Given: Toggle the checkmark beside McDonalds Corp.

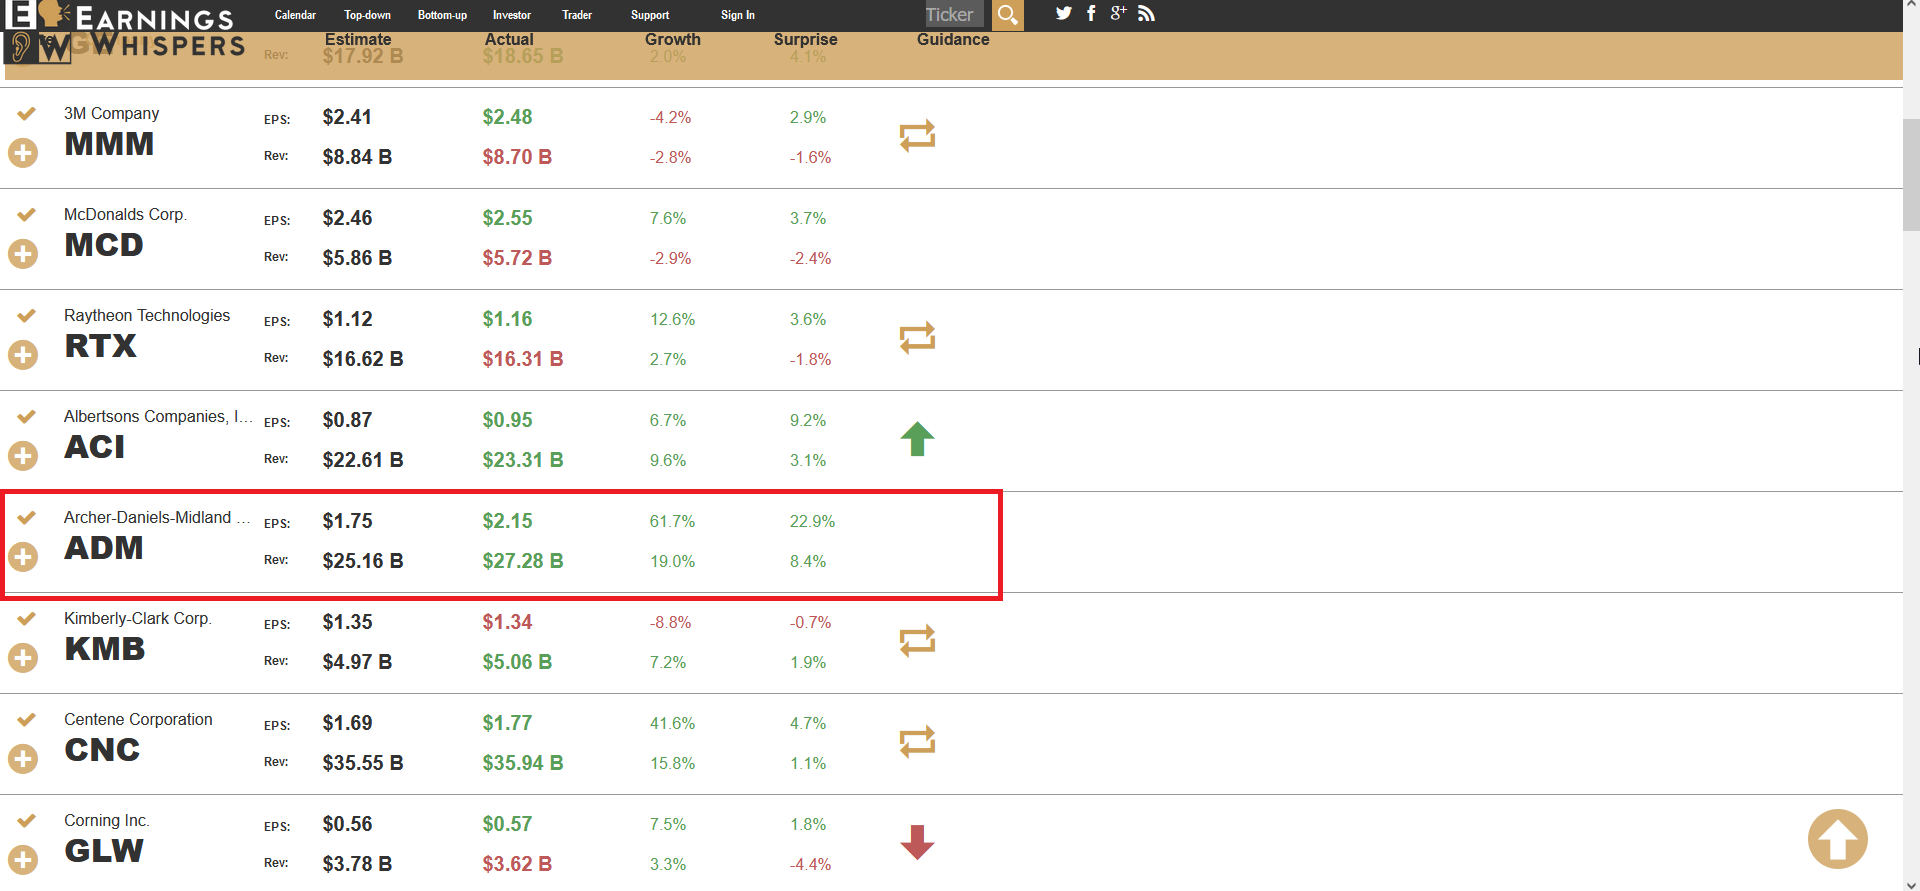Looking at the screenshot, I should coord(26,214).
